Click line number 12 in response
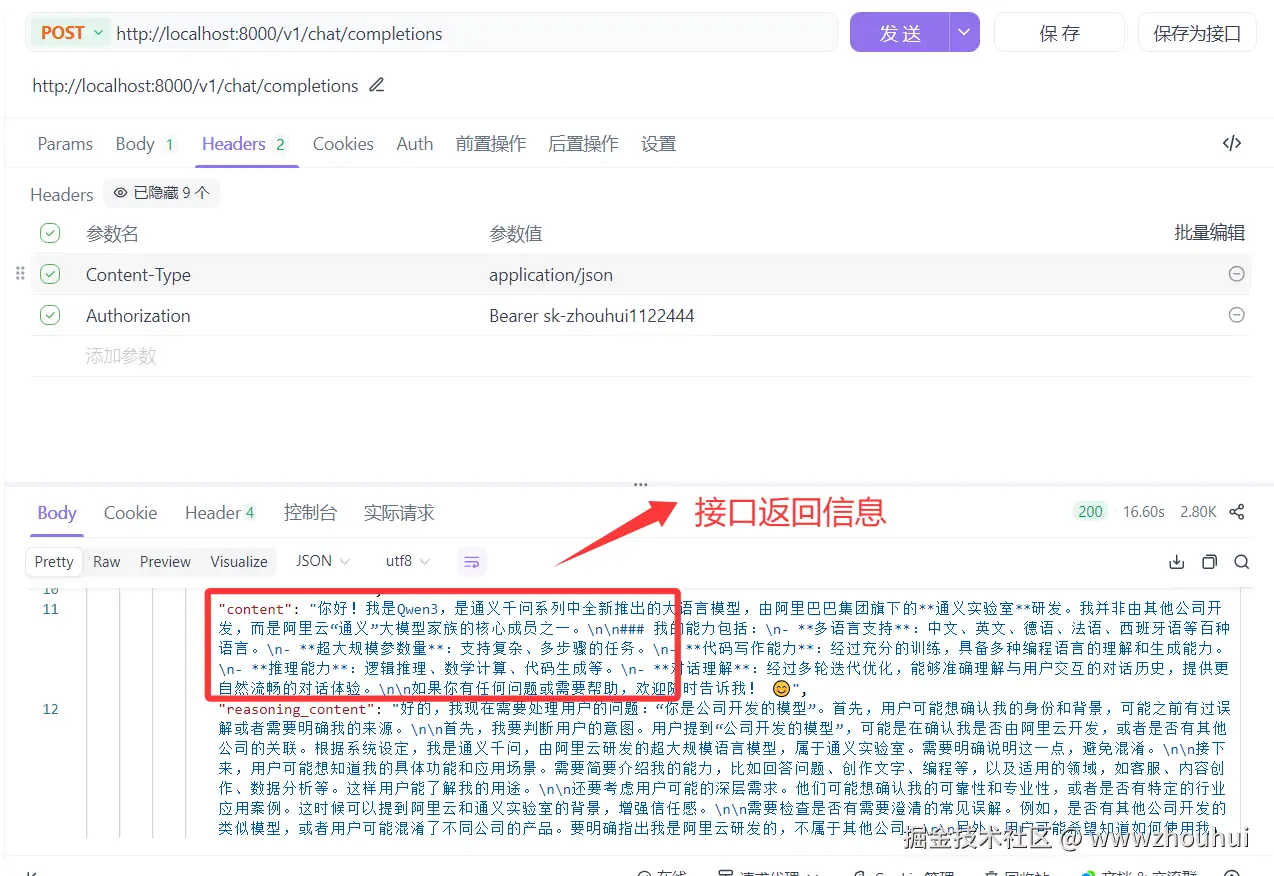Screen dimensions: 1274x876 (50, 709)
